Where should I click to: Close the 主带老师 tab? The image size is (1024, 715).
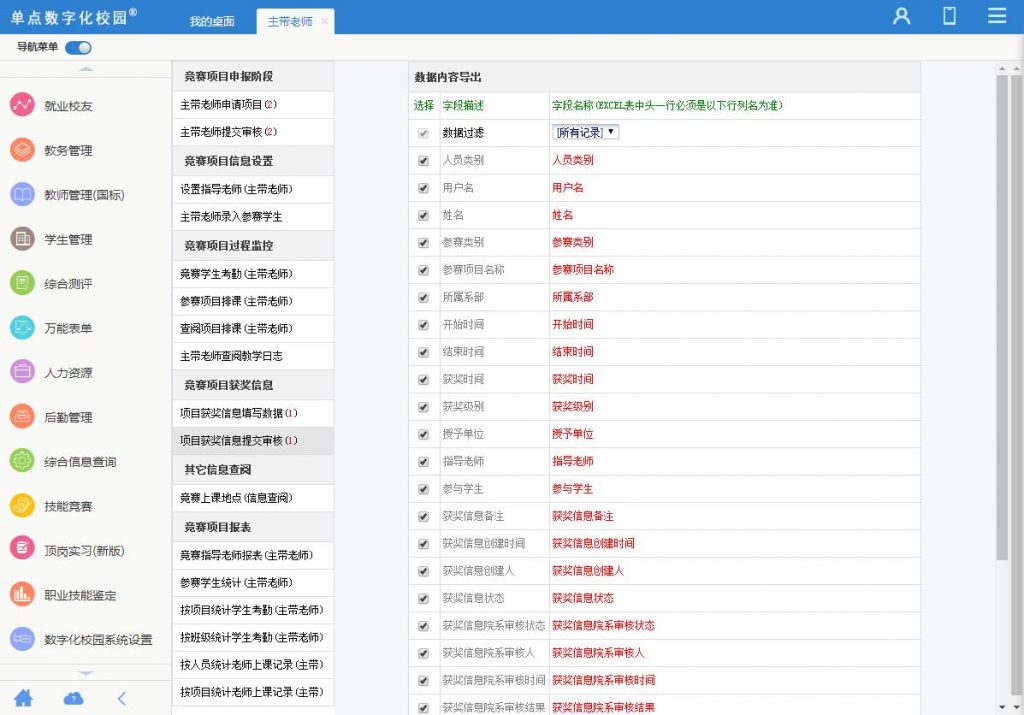[325, 22]
